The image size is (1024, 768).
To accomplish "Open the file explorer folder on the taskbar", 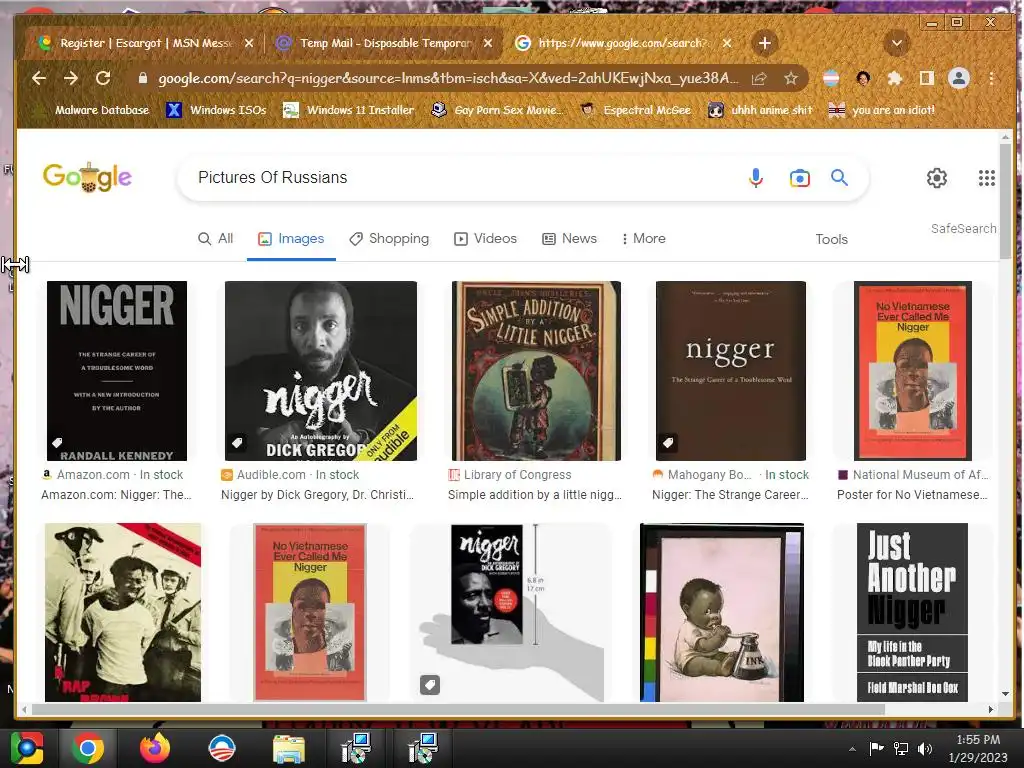I will [x=288, y=748].
